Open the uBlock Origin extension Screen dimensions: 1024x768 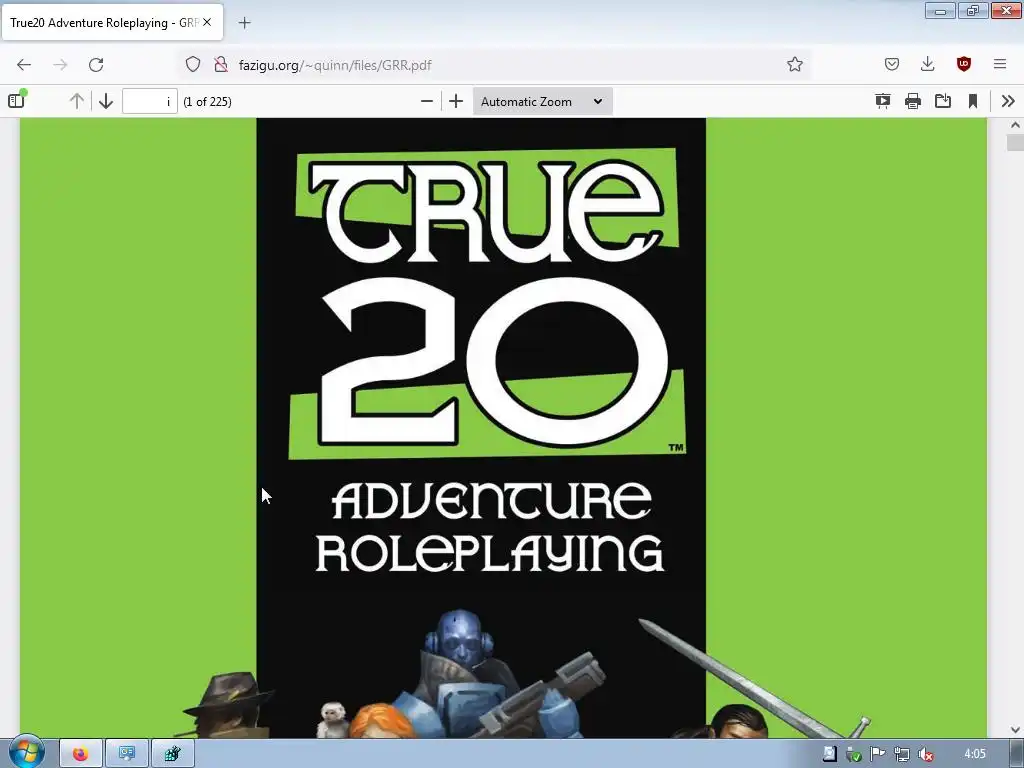point(963,64)
